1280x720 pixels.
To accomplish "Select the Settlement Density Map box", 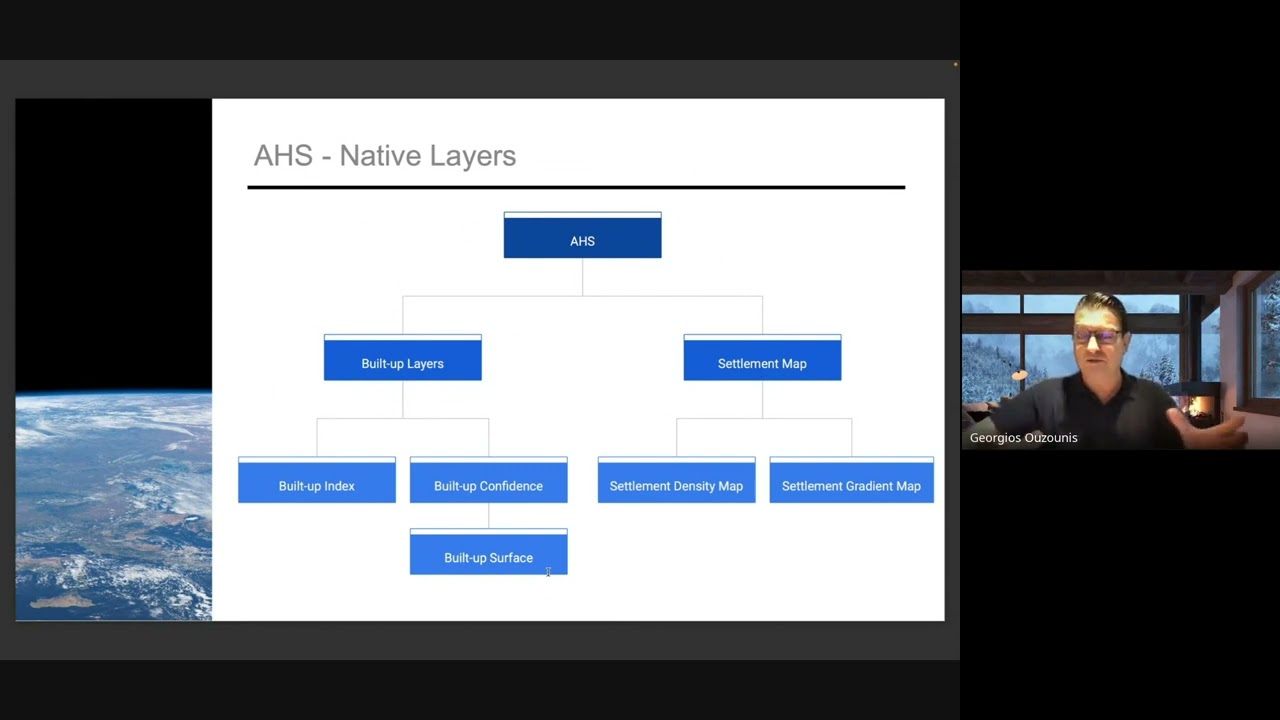I will [x=676, y=480].
